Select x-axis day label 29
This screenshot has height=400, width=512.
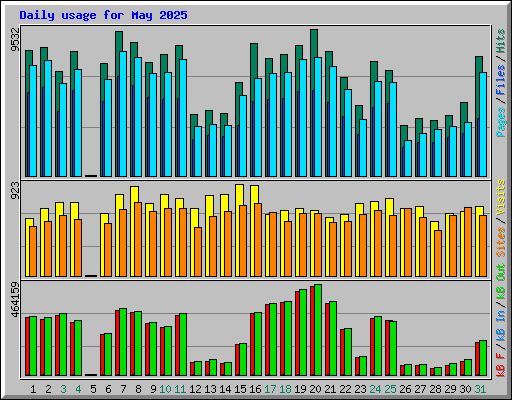pos(450,389)
